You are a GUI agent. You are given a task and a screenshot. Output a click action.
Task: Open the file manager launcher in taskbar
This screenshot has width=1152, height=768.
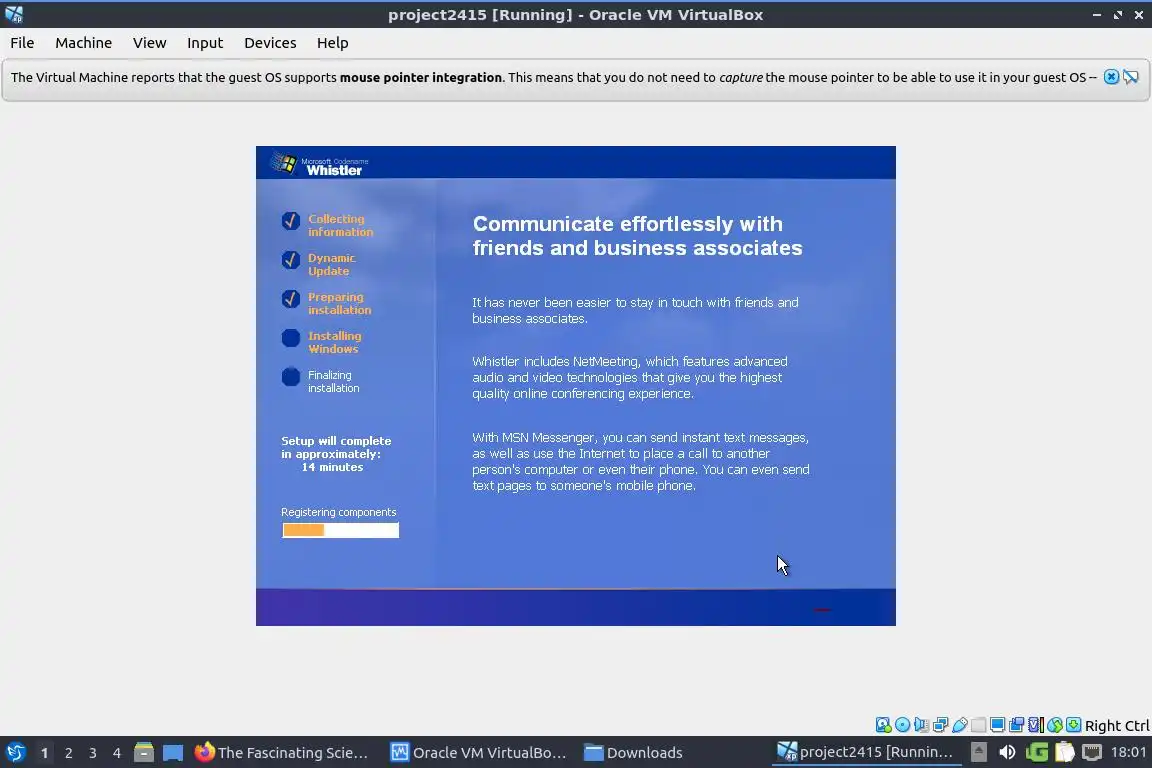[x=144, y=753]
